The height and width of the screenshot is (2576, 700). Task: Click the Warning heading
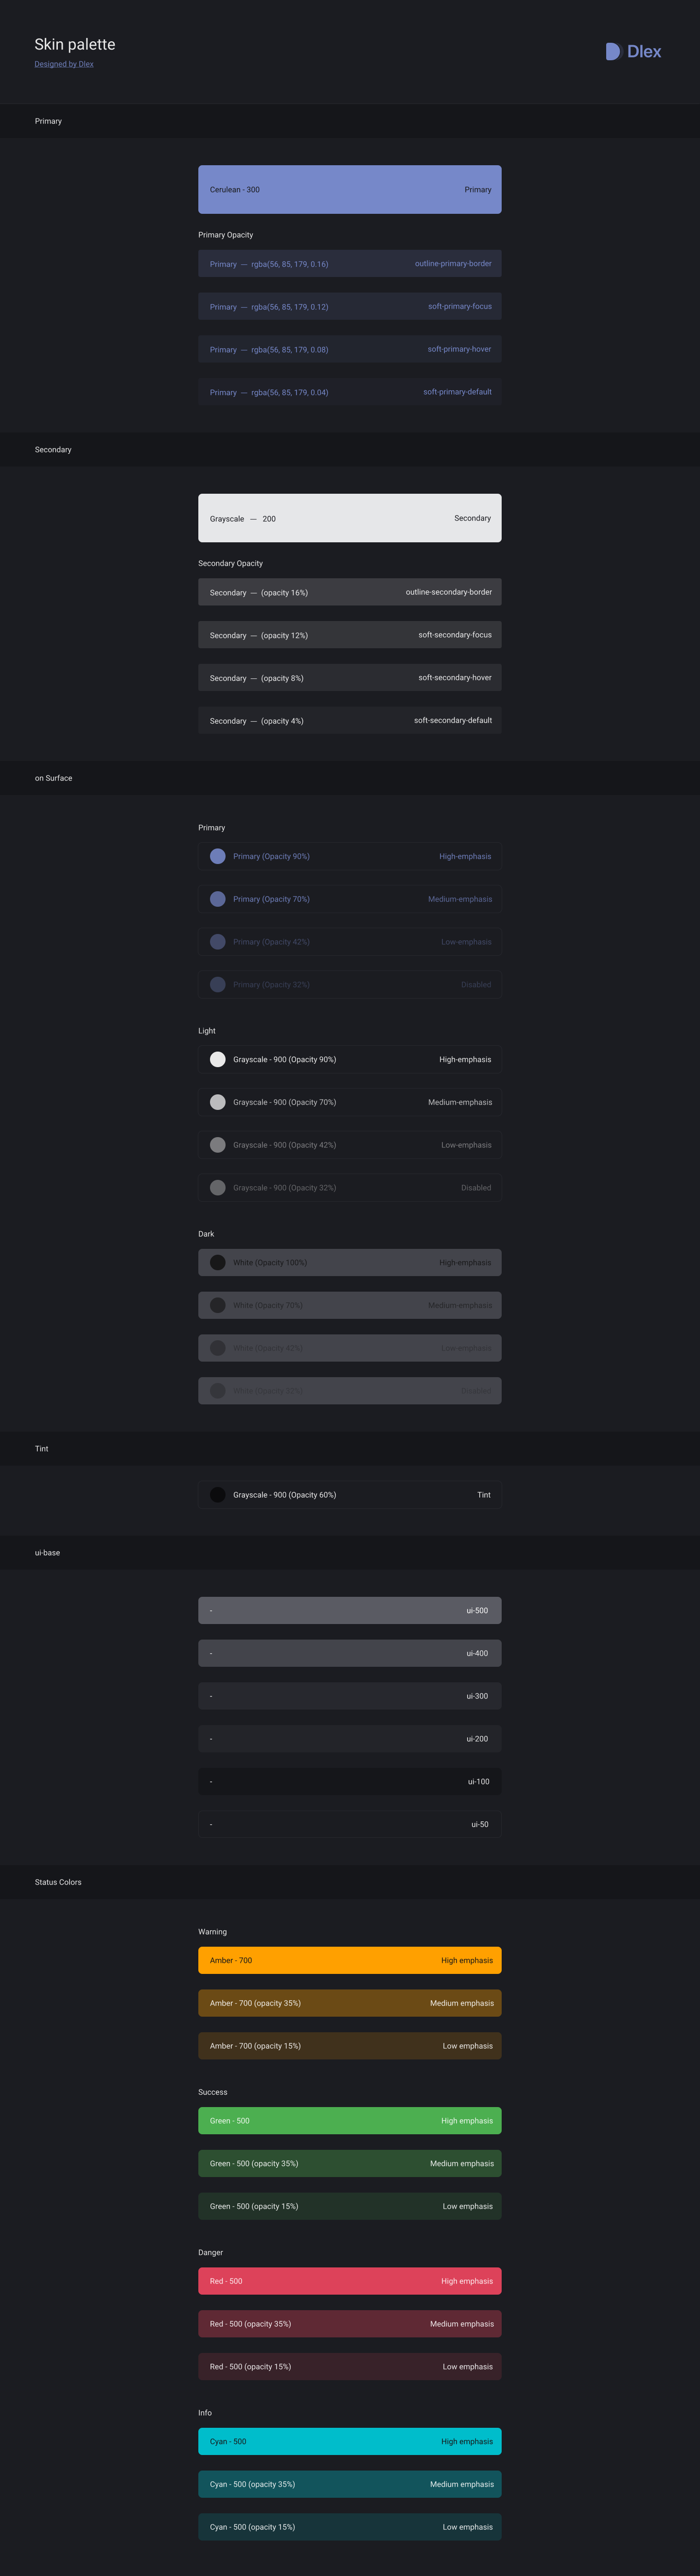click(x=212, y=1932)
